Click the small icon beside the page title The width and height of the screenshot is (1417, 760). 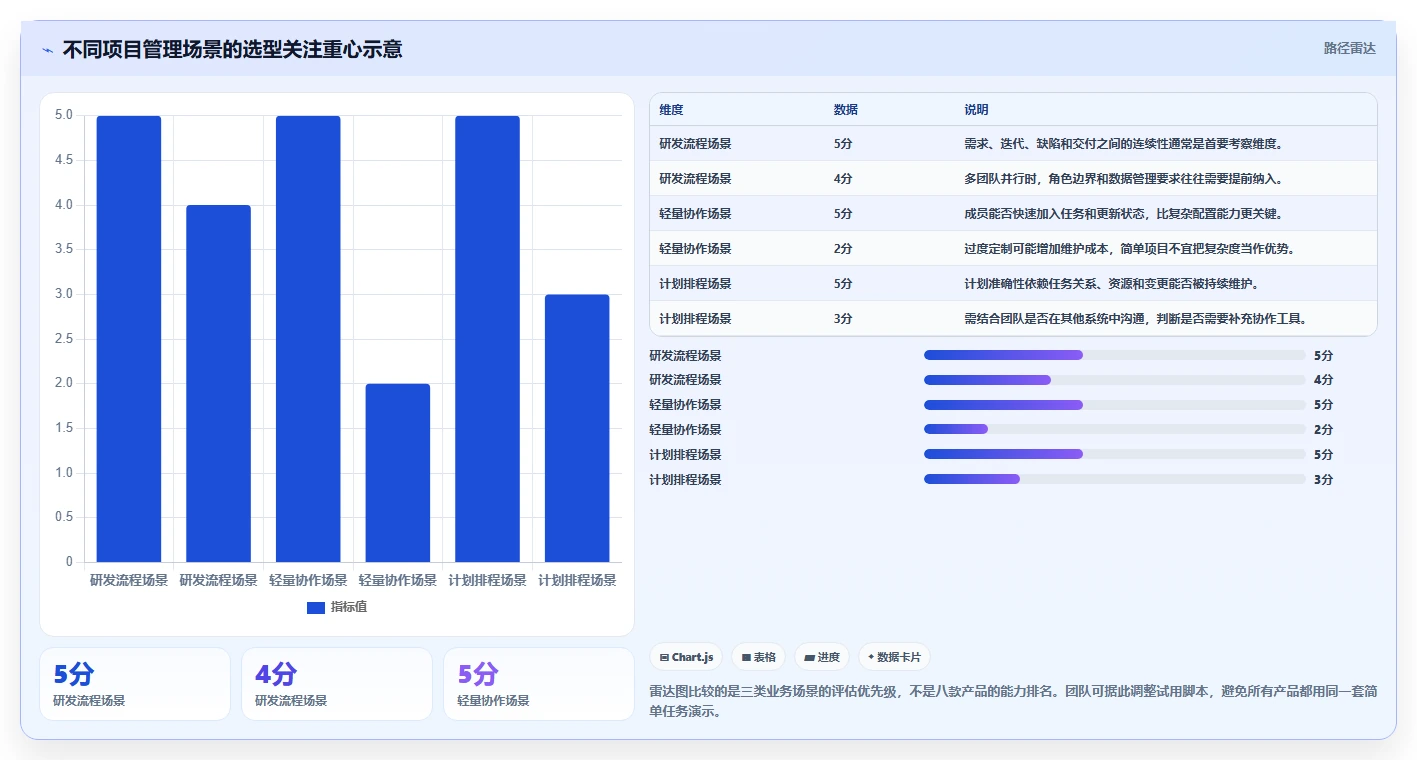tap(47, 50)
